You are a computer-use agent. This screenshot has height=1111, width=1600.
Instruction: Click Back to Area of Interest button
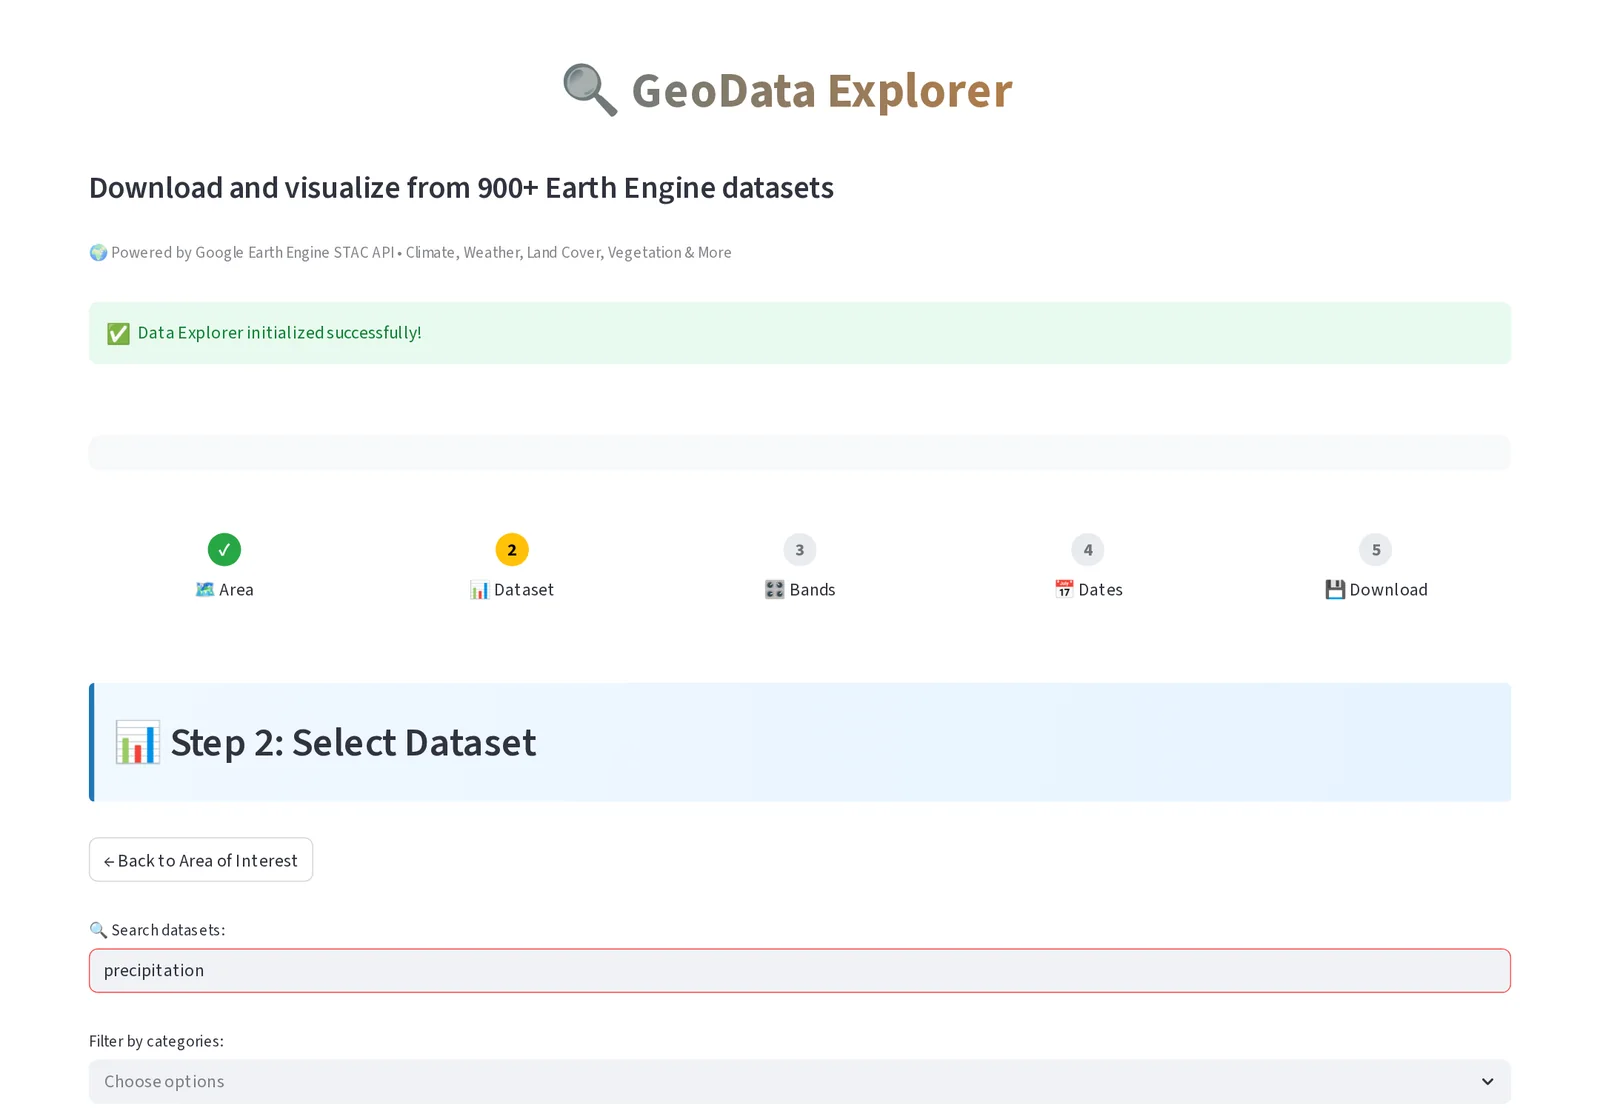pyautogui.click(x=201, y=860)
